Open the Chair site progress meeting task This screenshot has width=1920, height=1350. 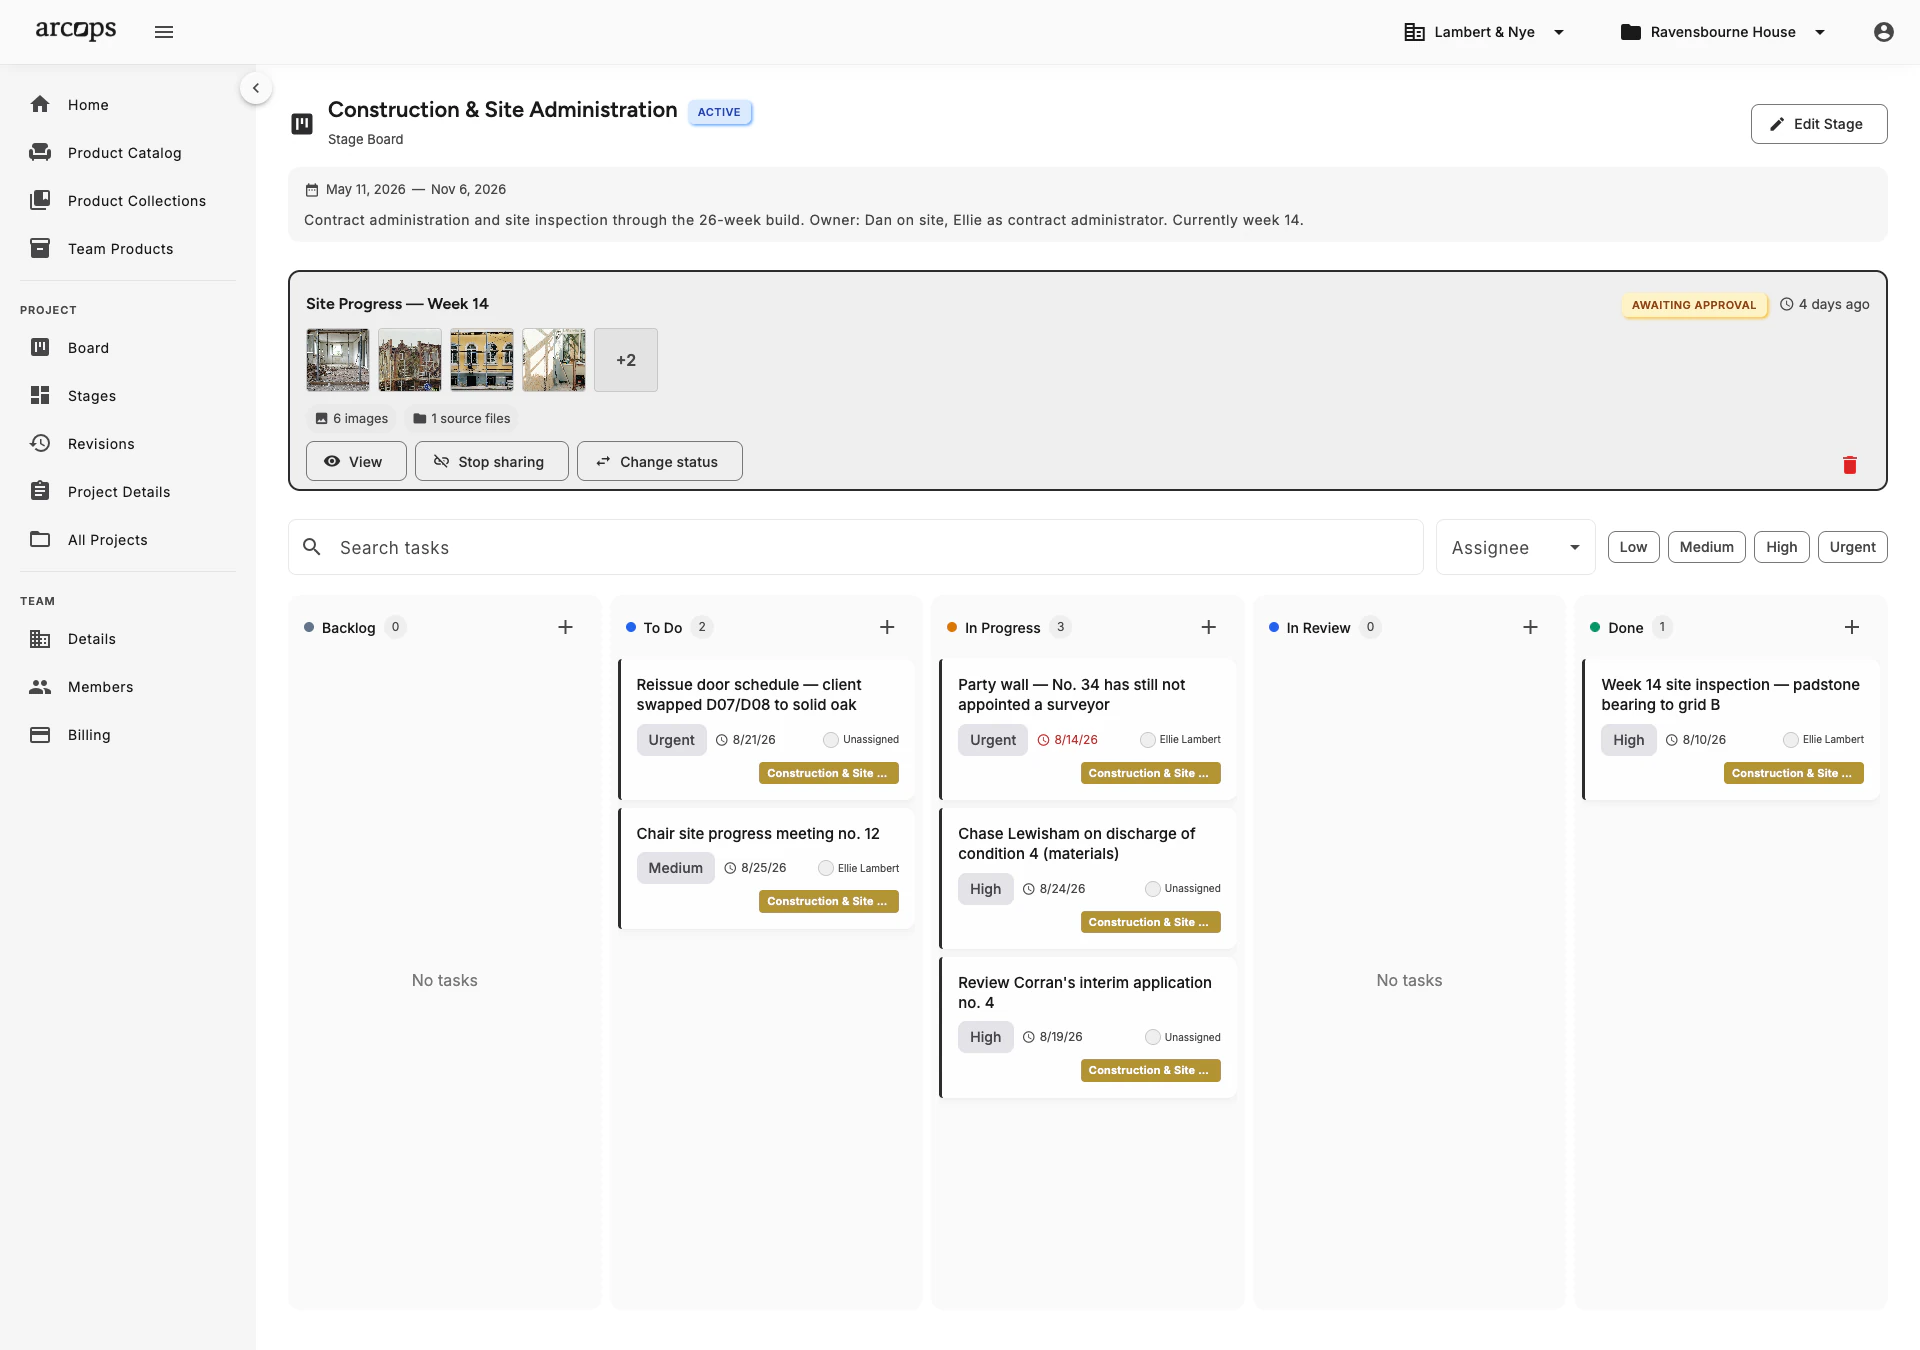pyautogui.click(x=766, y=868)
